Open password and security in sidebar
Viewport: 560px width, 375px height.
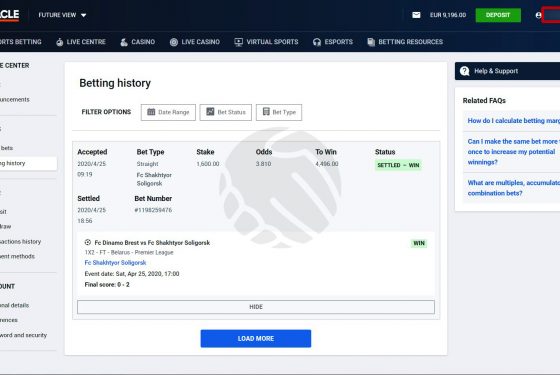pos(23,335)
